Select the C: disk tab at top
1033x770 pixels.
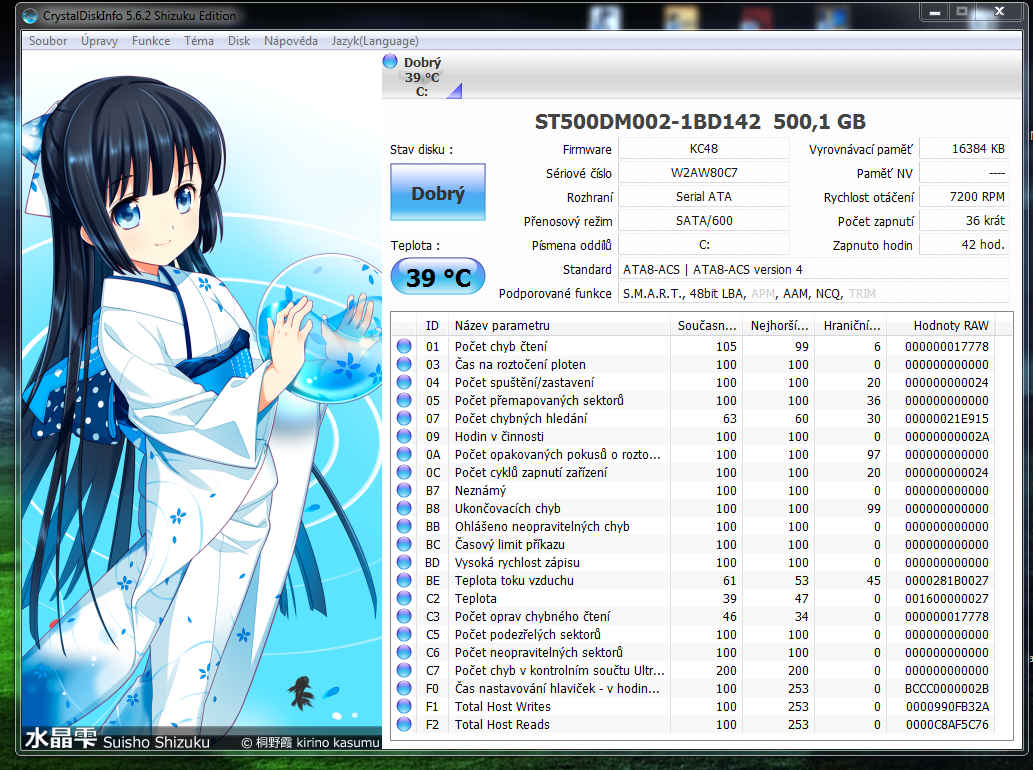click(422, 76)
